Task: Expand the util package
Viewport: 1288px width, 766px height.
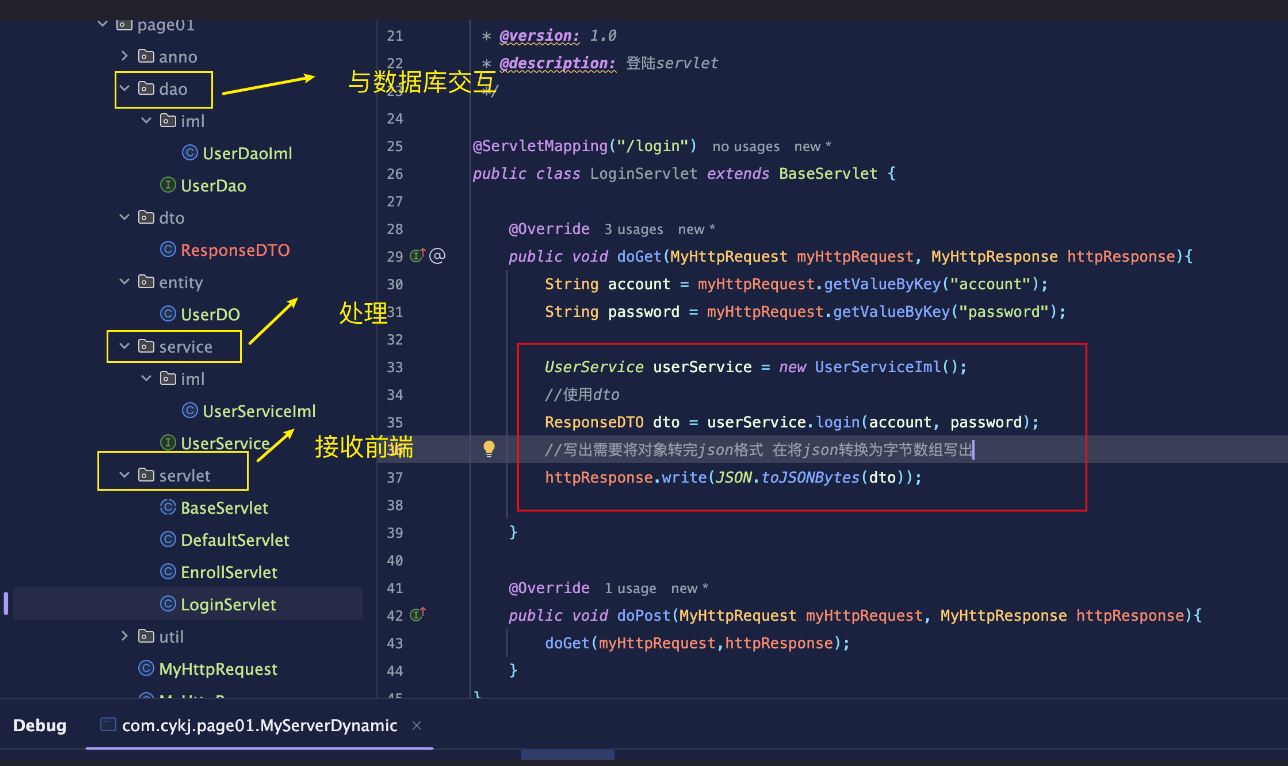Action: 124,636
